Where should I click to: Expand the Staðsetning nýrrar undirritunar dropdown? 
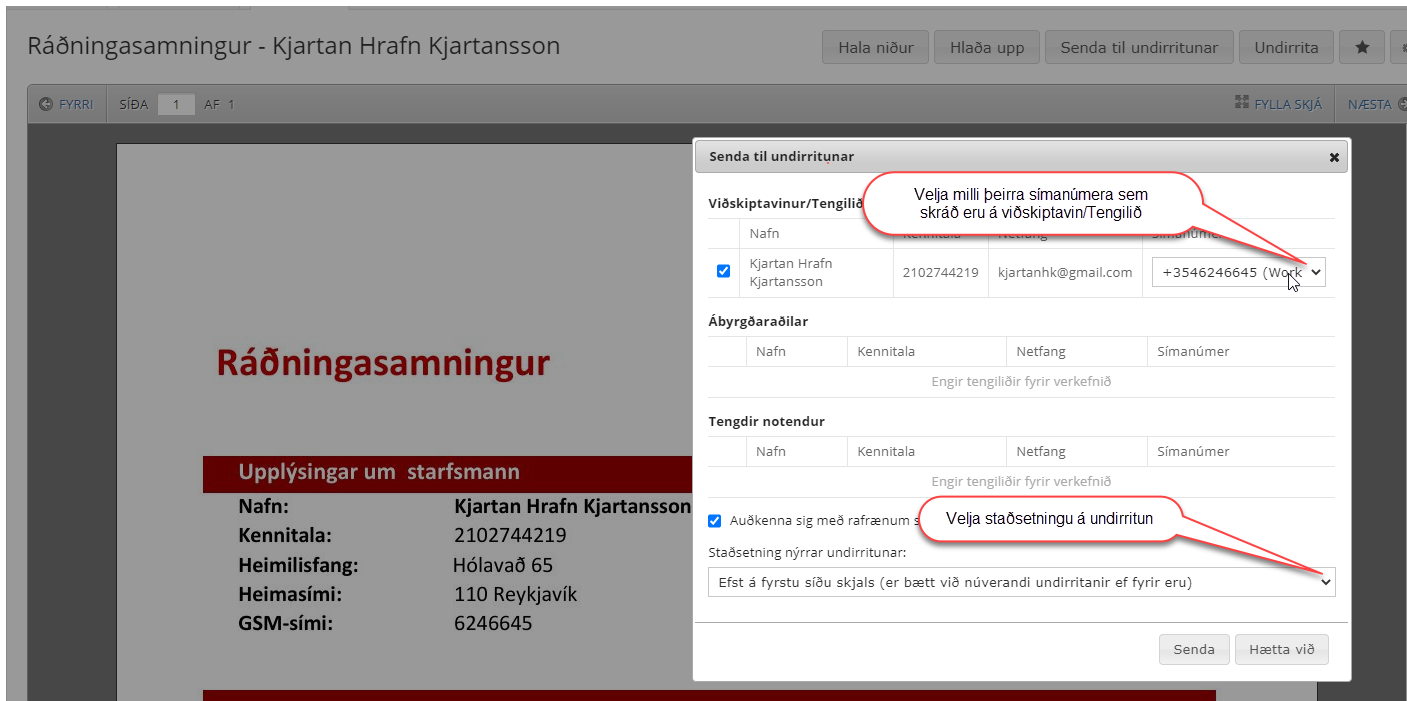pos(1021,582)
